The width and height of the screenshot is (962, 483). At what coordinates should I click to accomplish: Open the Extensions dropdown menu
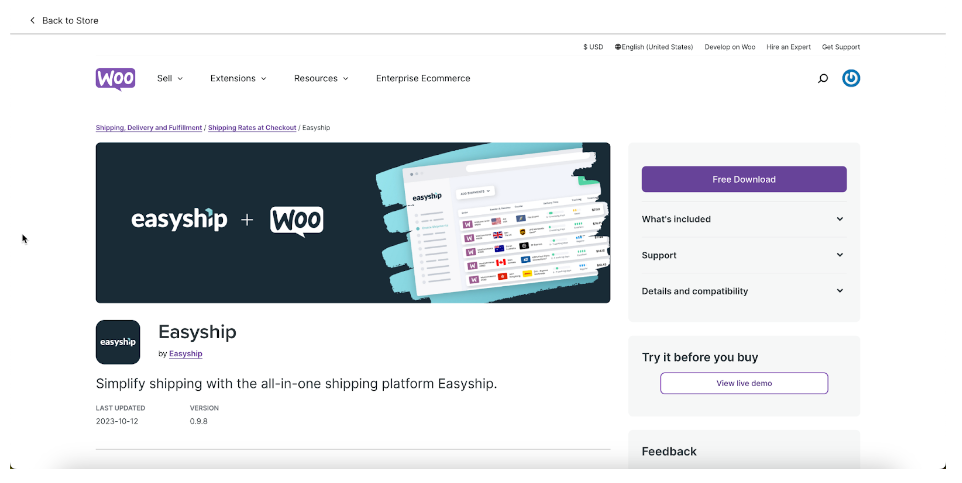pyautogui.click(x=238, y=79)
